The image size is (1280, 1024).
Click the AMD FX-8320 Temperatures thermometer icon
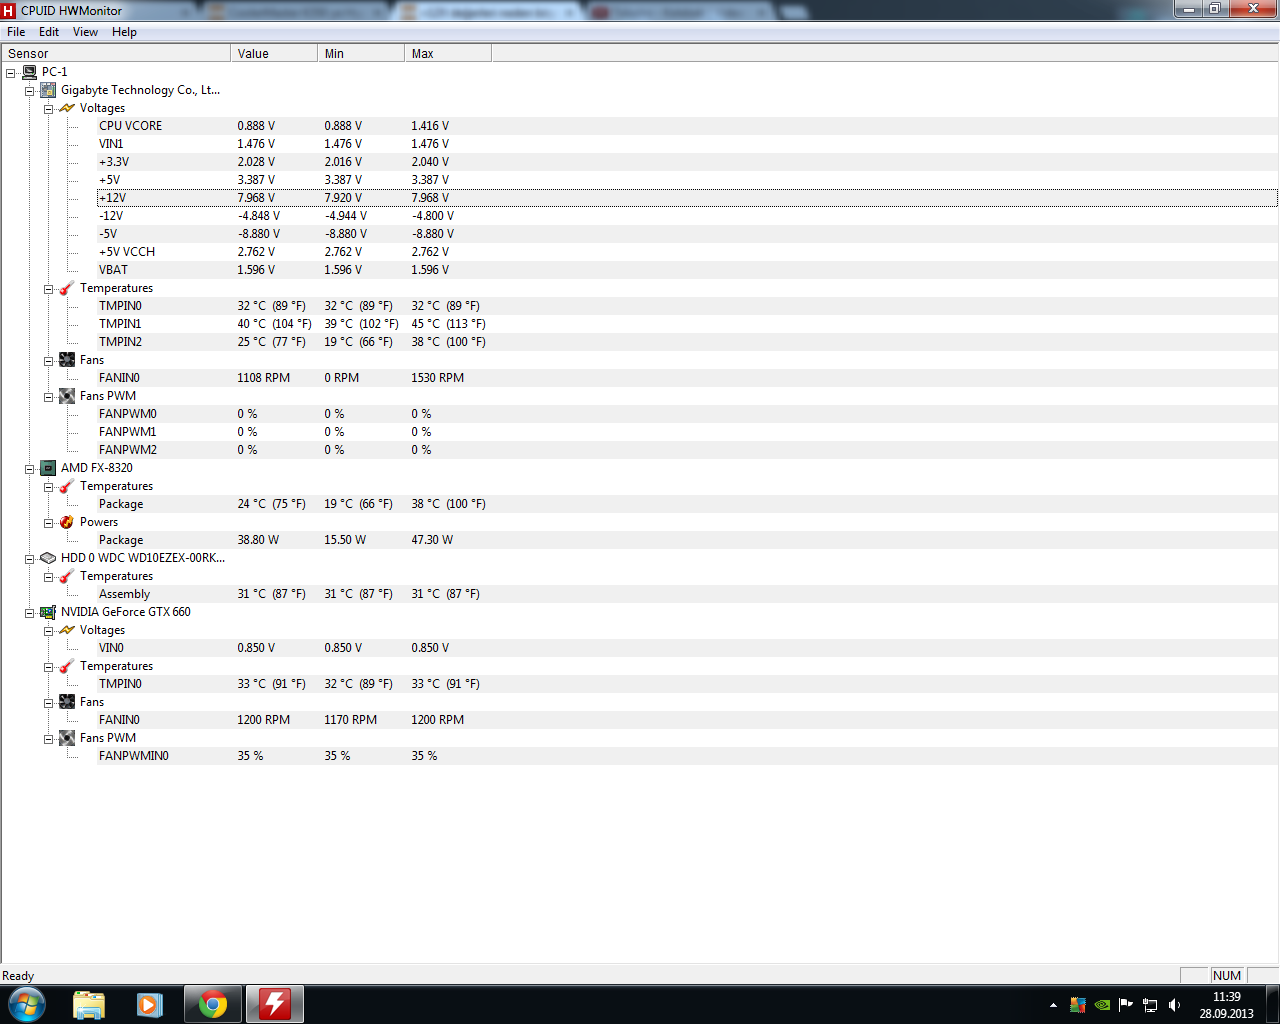[x=67, y=486]
